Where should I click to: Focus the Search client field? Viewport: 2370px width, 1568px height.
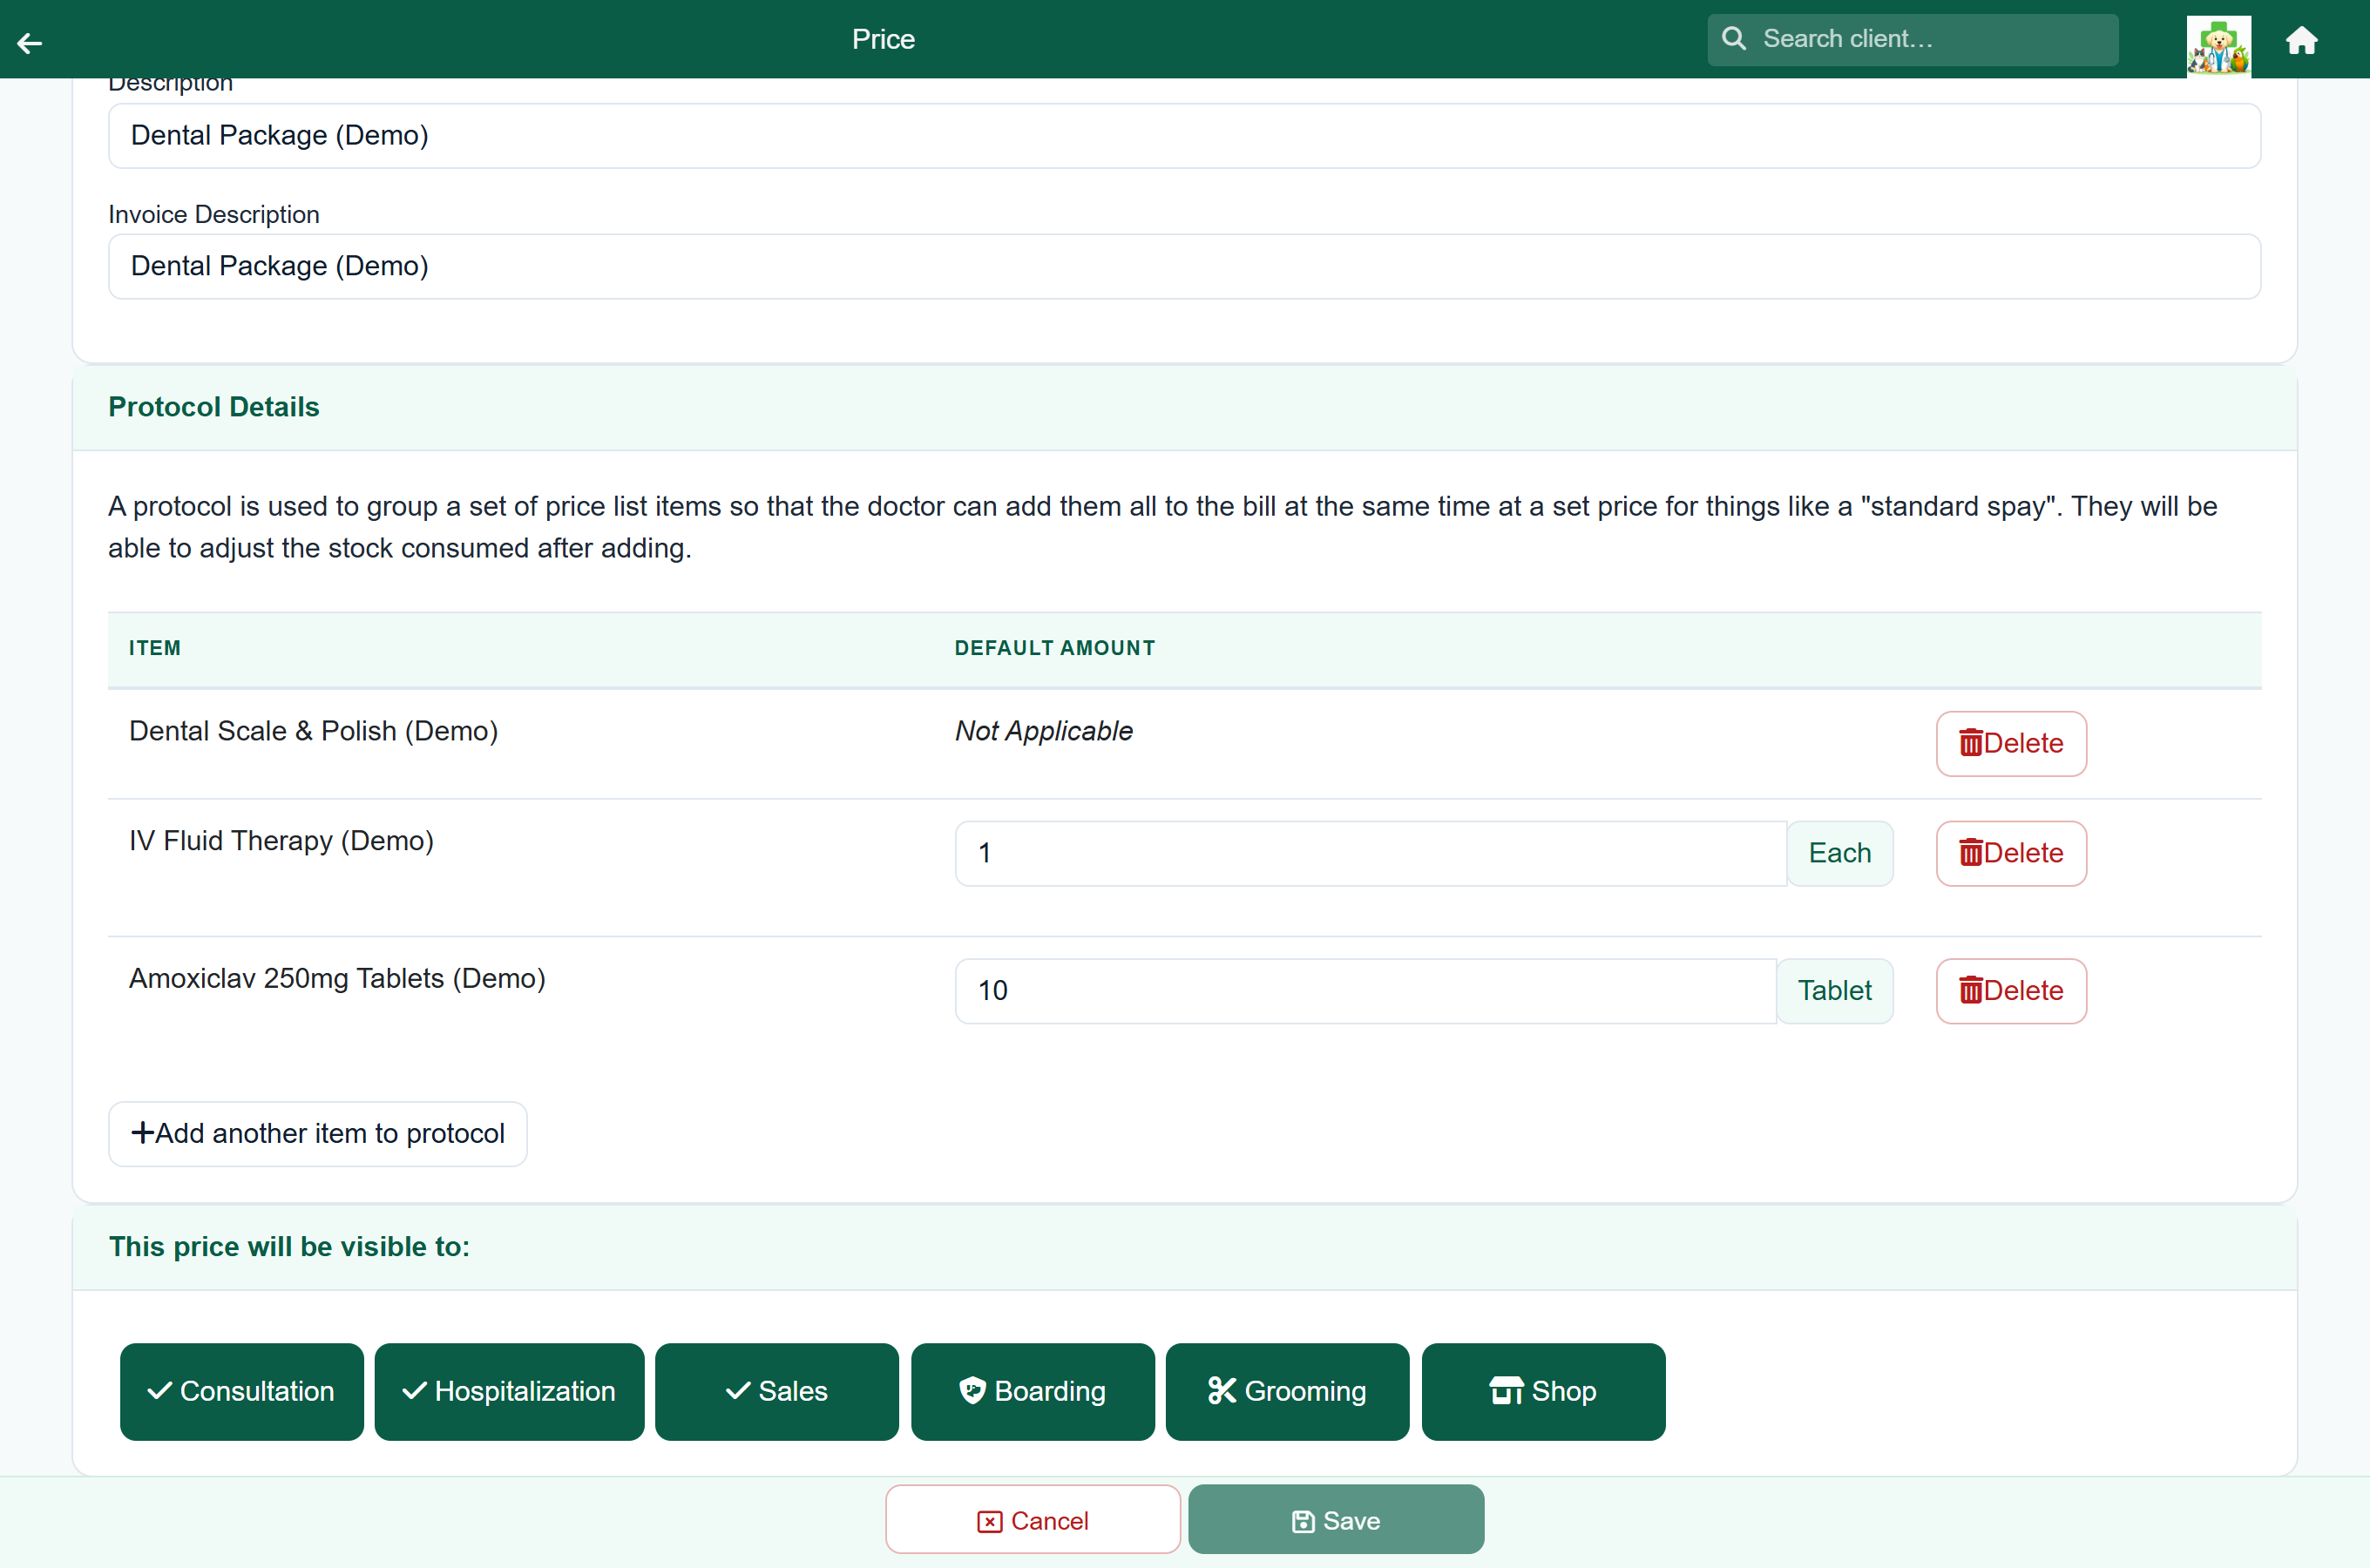(1912, 39)
